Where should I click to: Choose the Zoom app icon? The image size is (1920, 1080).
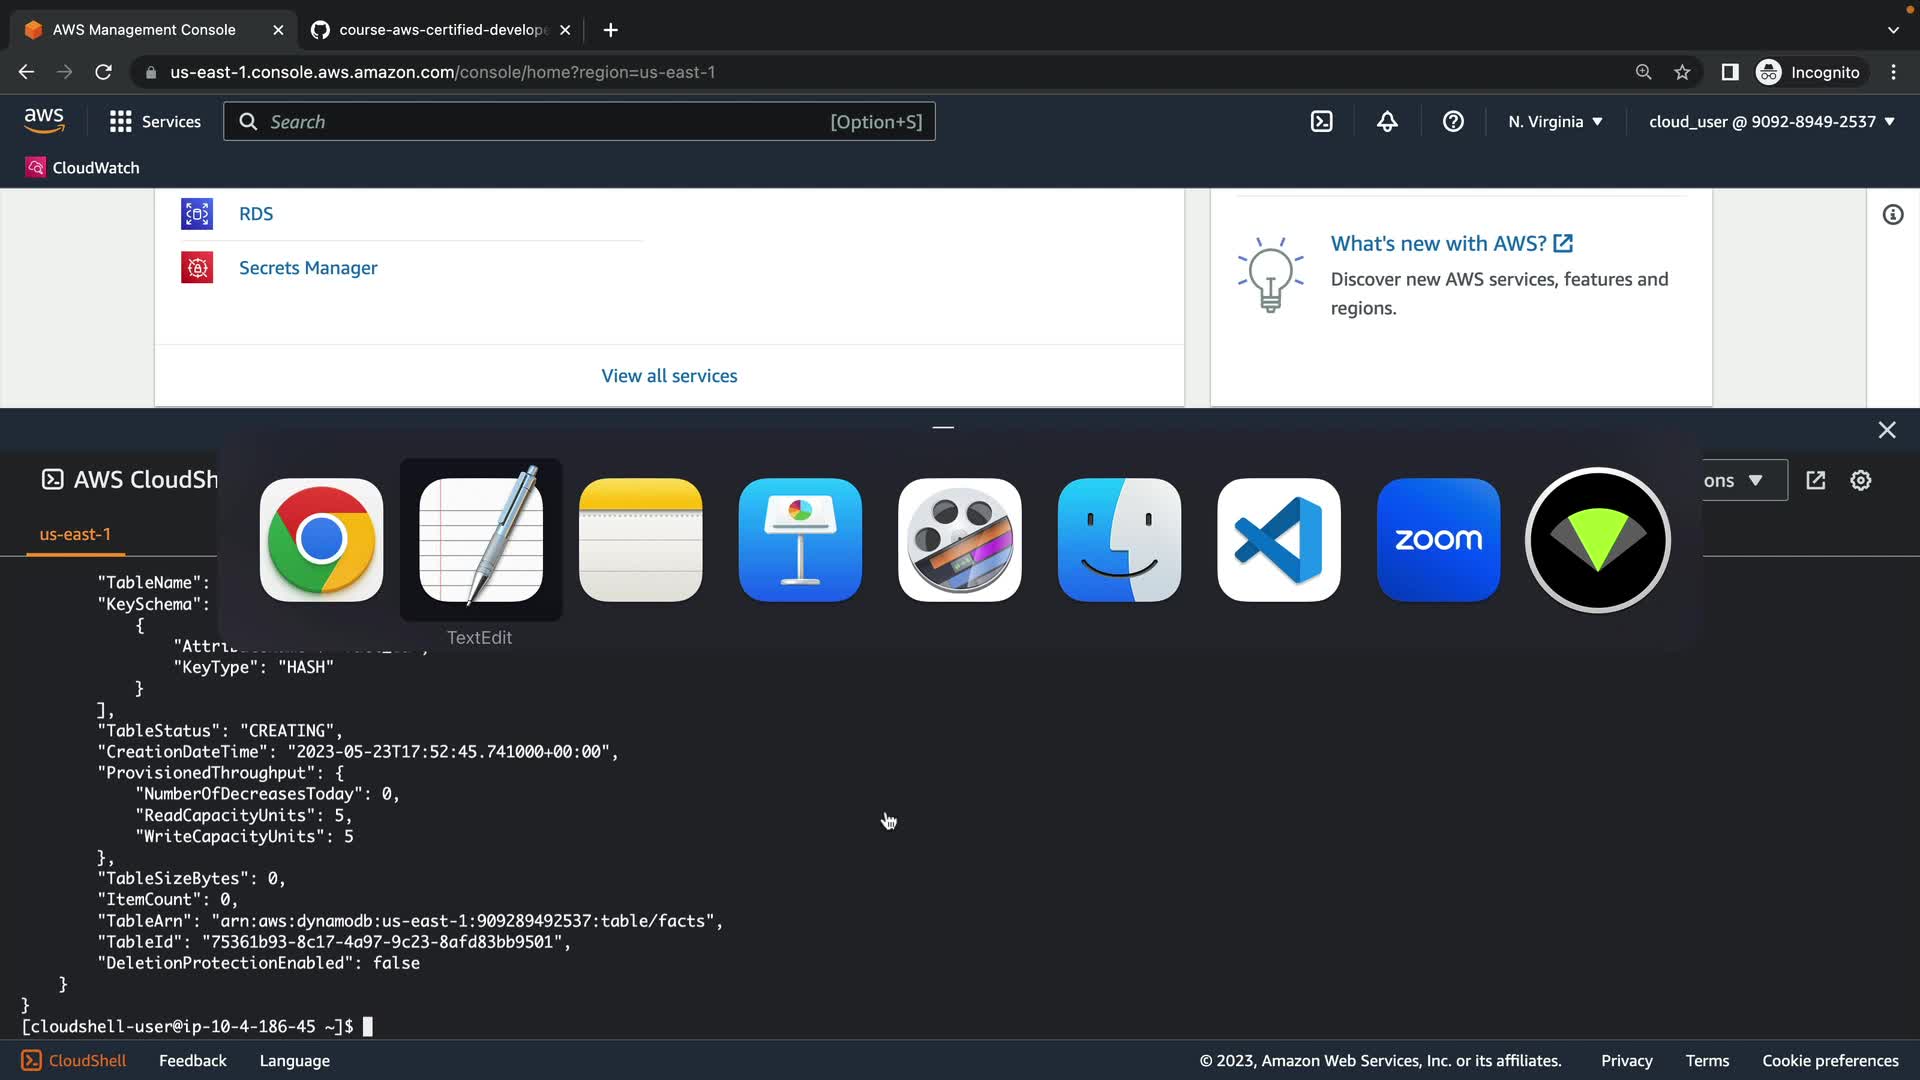pyautogui.click(x=1438, y=540)
